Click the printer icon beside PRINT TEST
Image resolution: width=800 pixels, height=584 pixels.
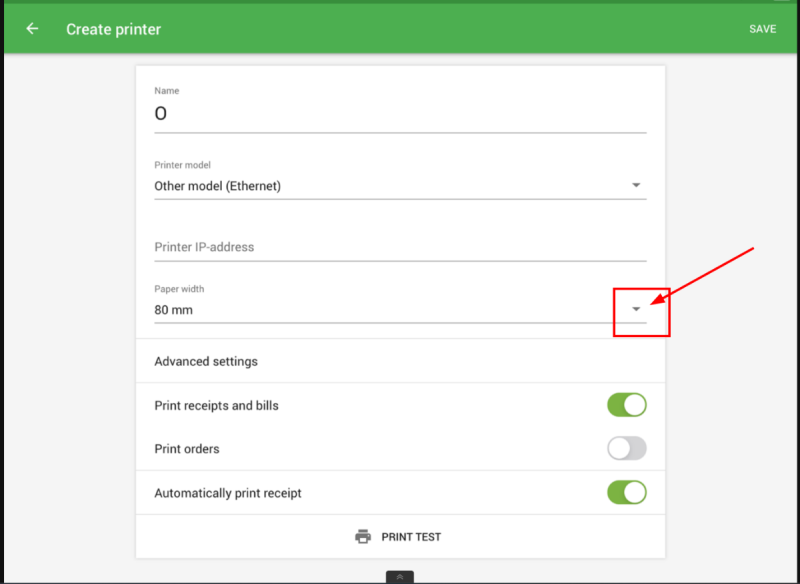tap(363, 537)
